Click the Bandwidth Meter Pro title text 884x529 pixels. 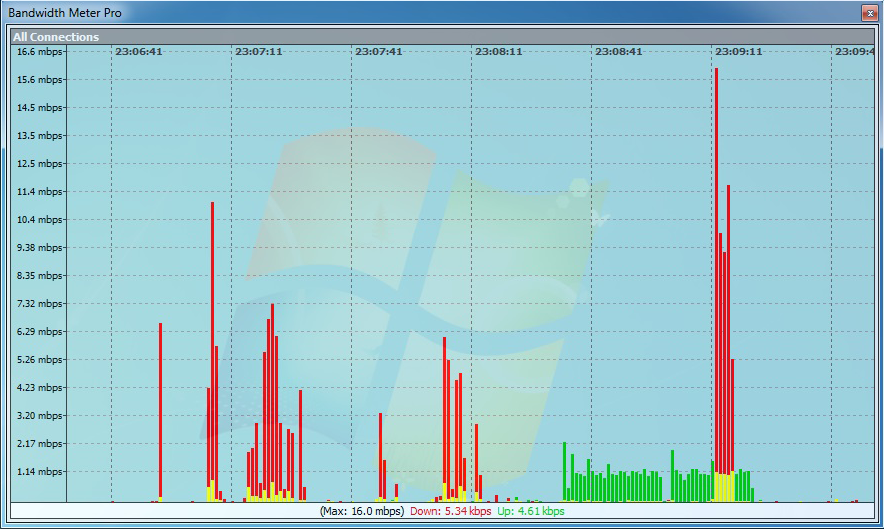click(x=65, y=12)
